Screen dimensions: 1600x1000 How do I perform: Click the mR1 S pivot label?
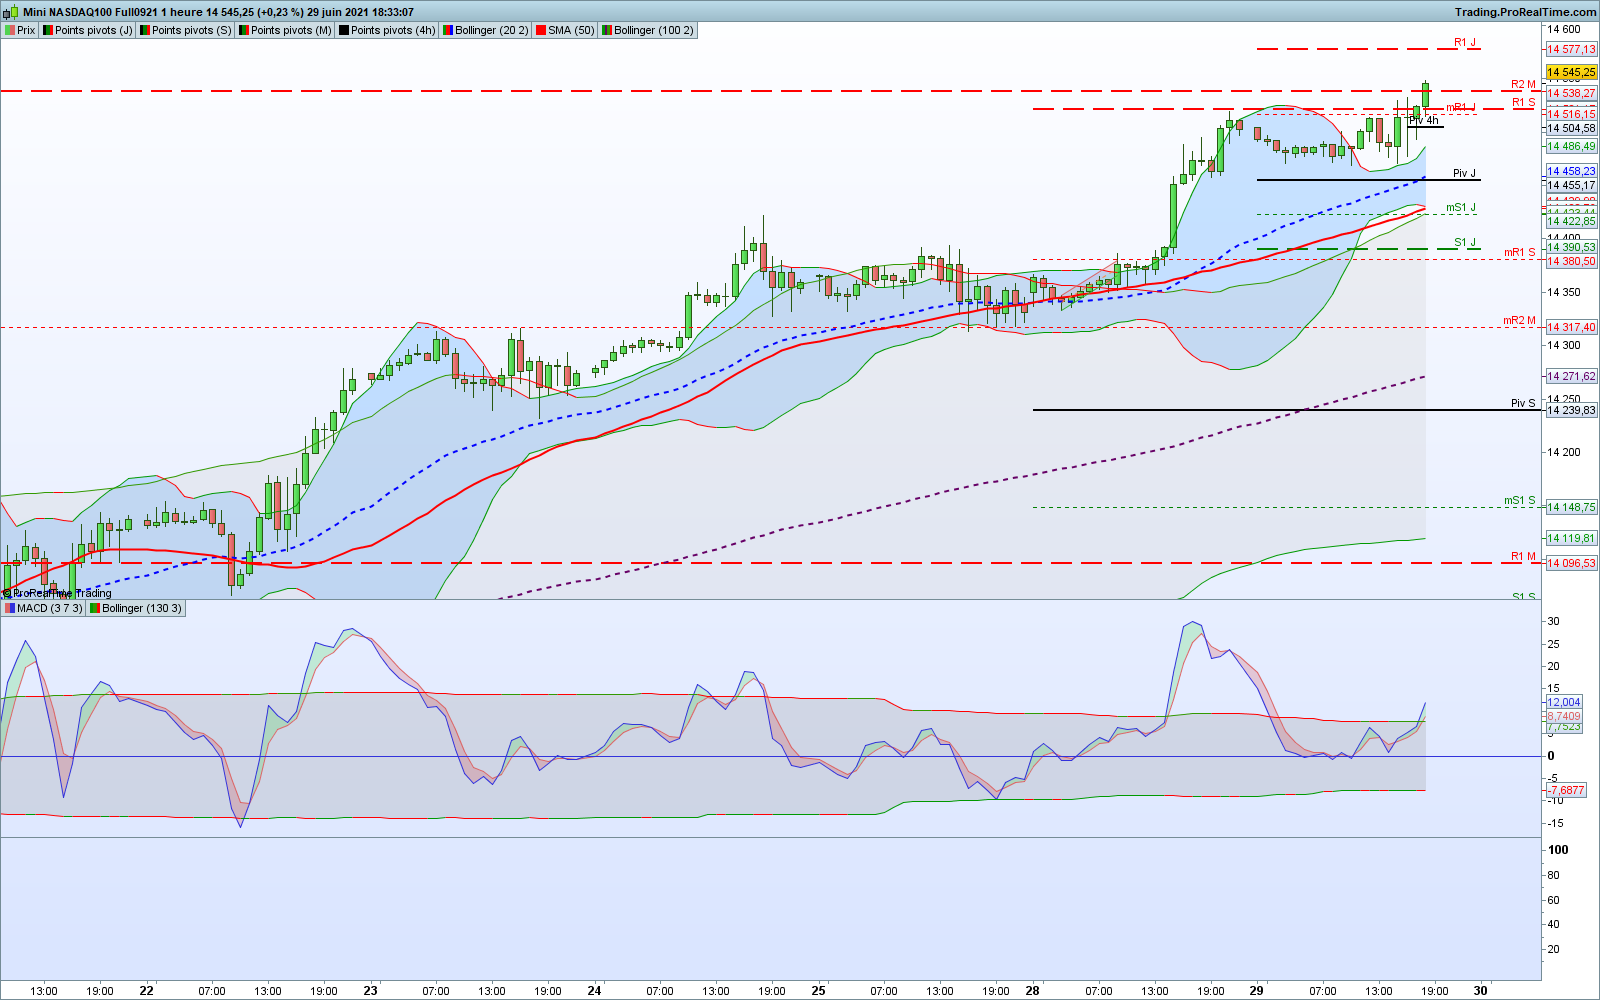1520,252
